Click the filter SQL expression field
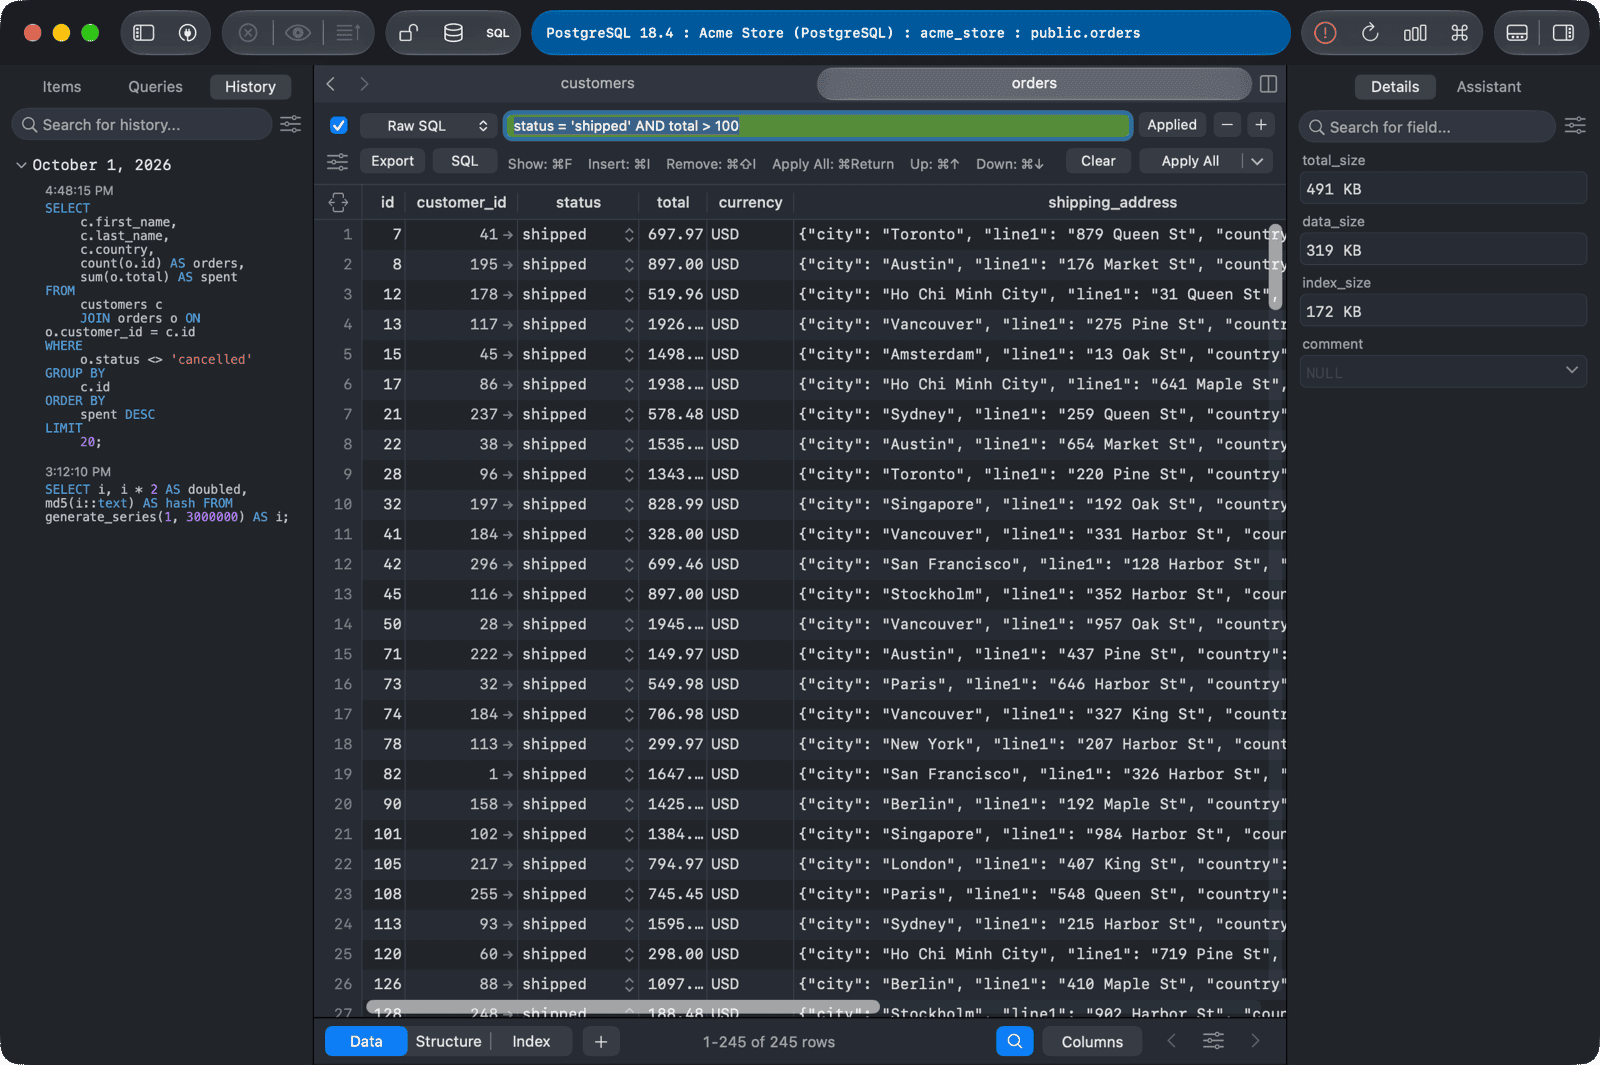 click(818, 125)
